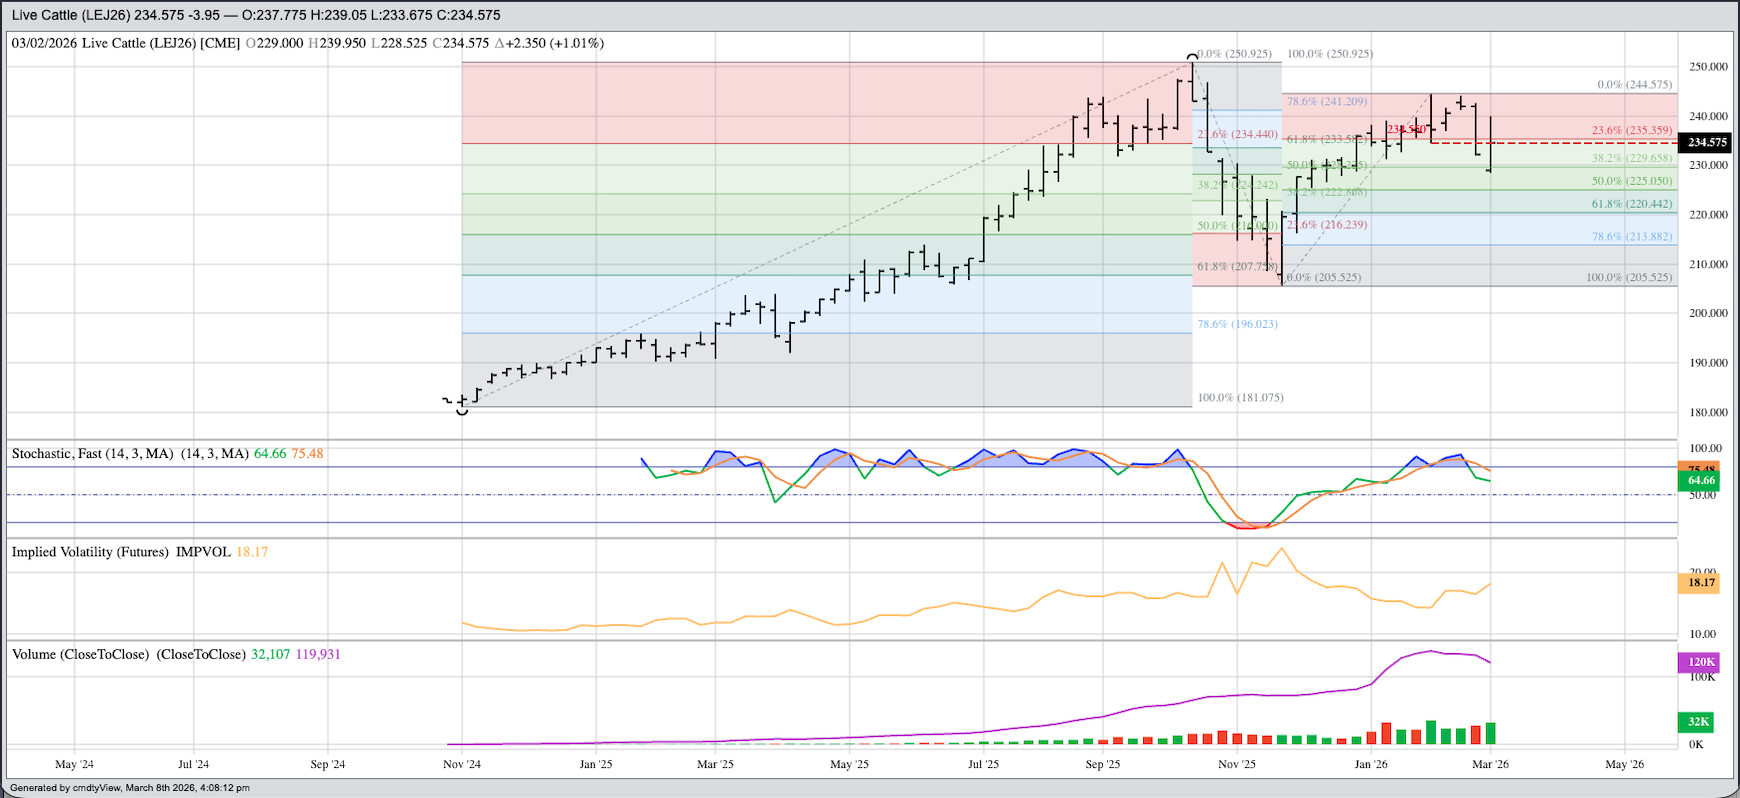Select the arc marker at the Nov '24 low
1740x798 pixels.
point(462,410)
